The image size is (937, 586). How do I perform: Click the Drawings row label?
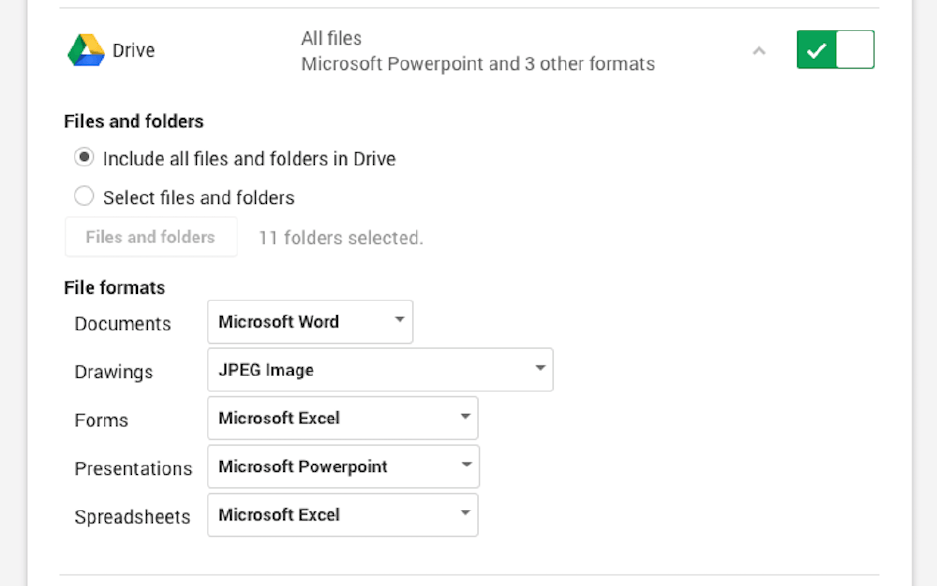pos(113,372)
